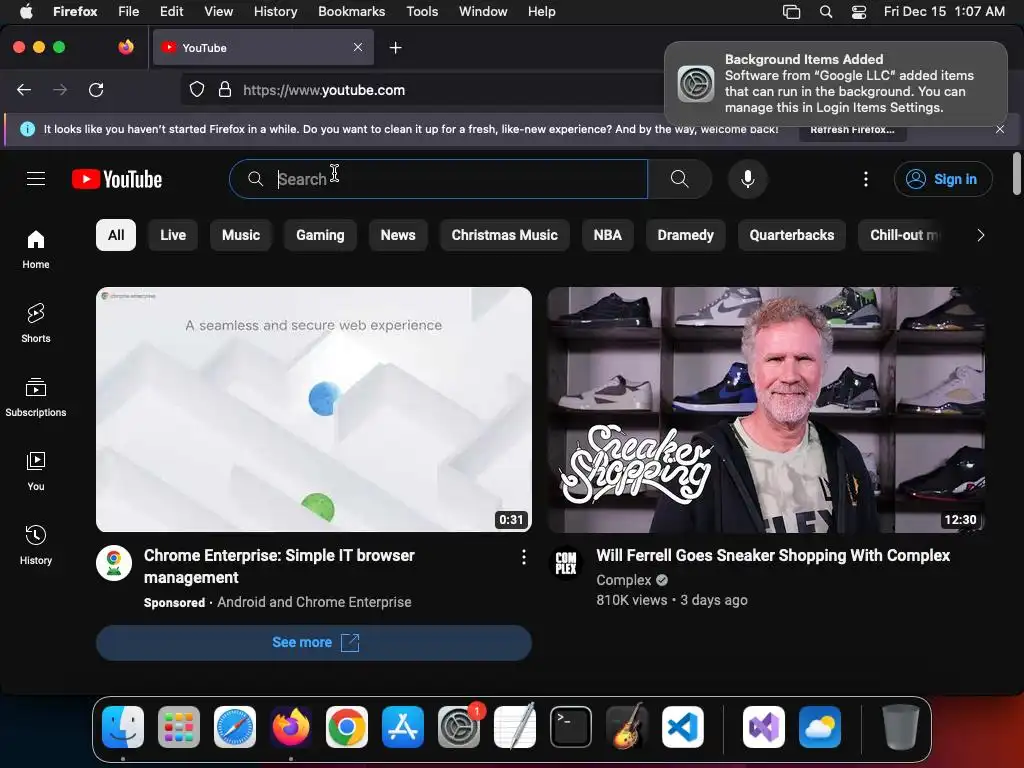Click the Refresh Firefox button

[x=852, y=129]
